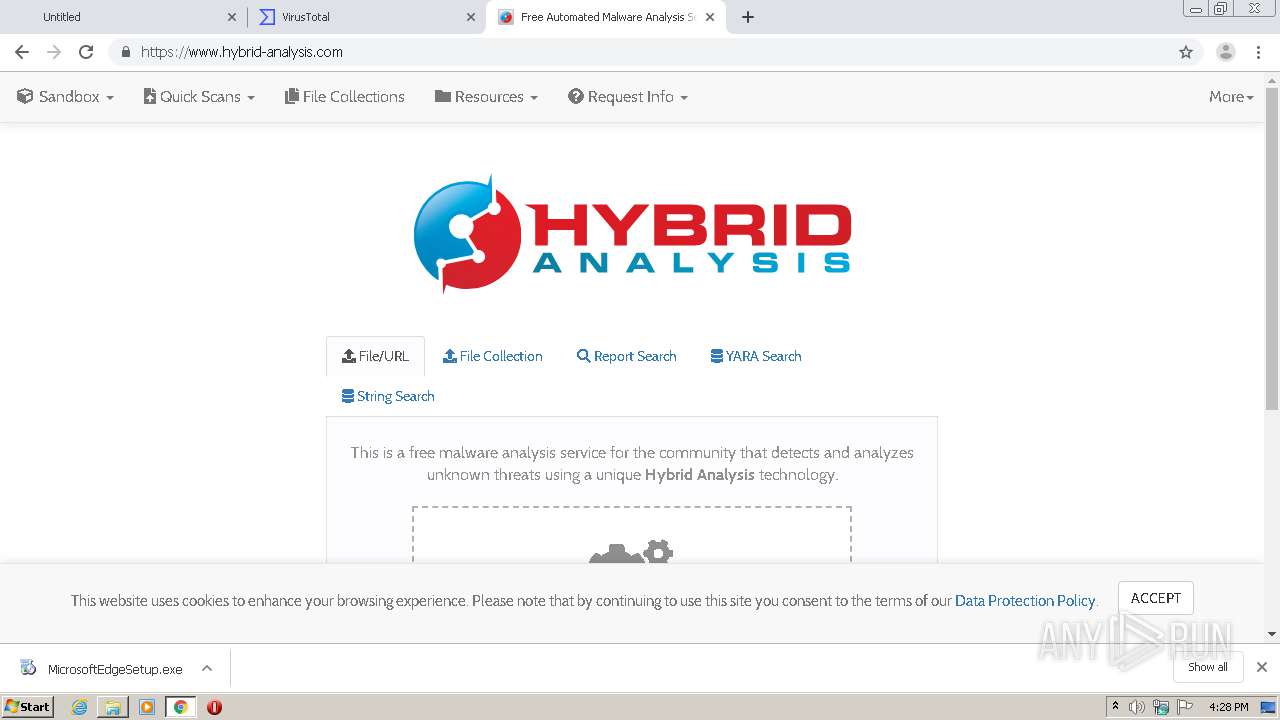The width and height of the screenshot is (1280, 720).
Task: View site security lock information
Action: tap(125, 52)
